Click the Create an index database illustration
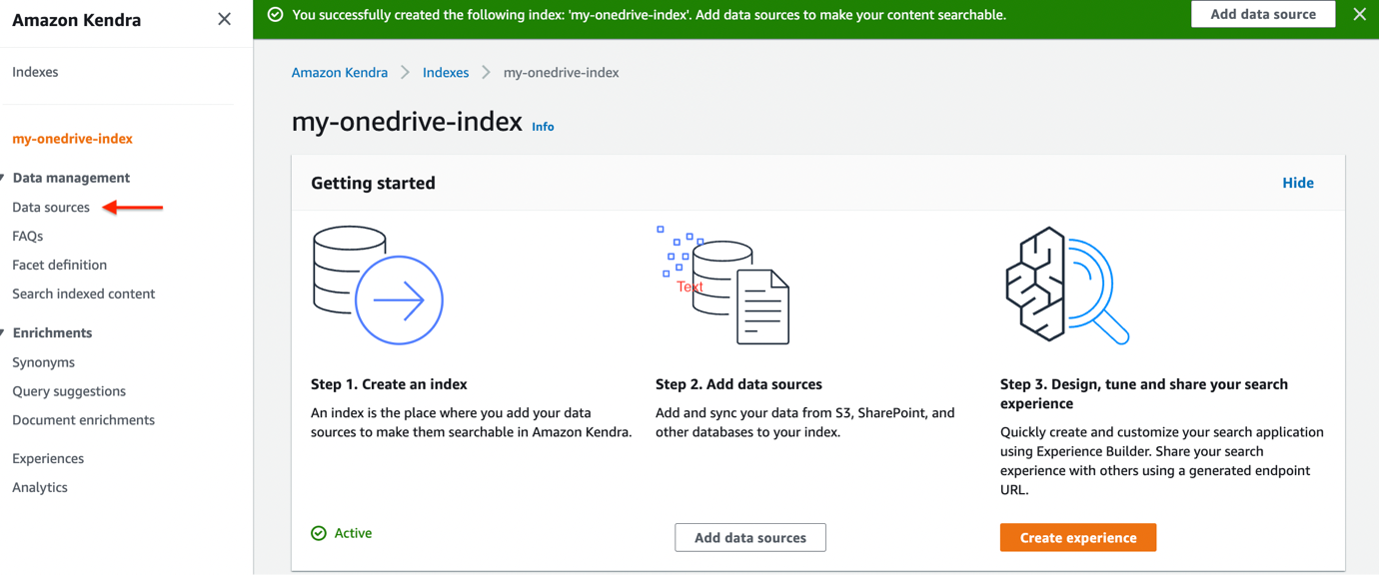Screen dimensions: 1384x577 (x=377, y=285)
